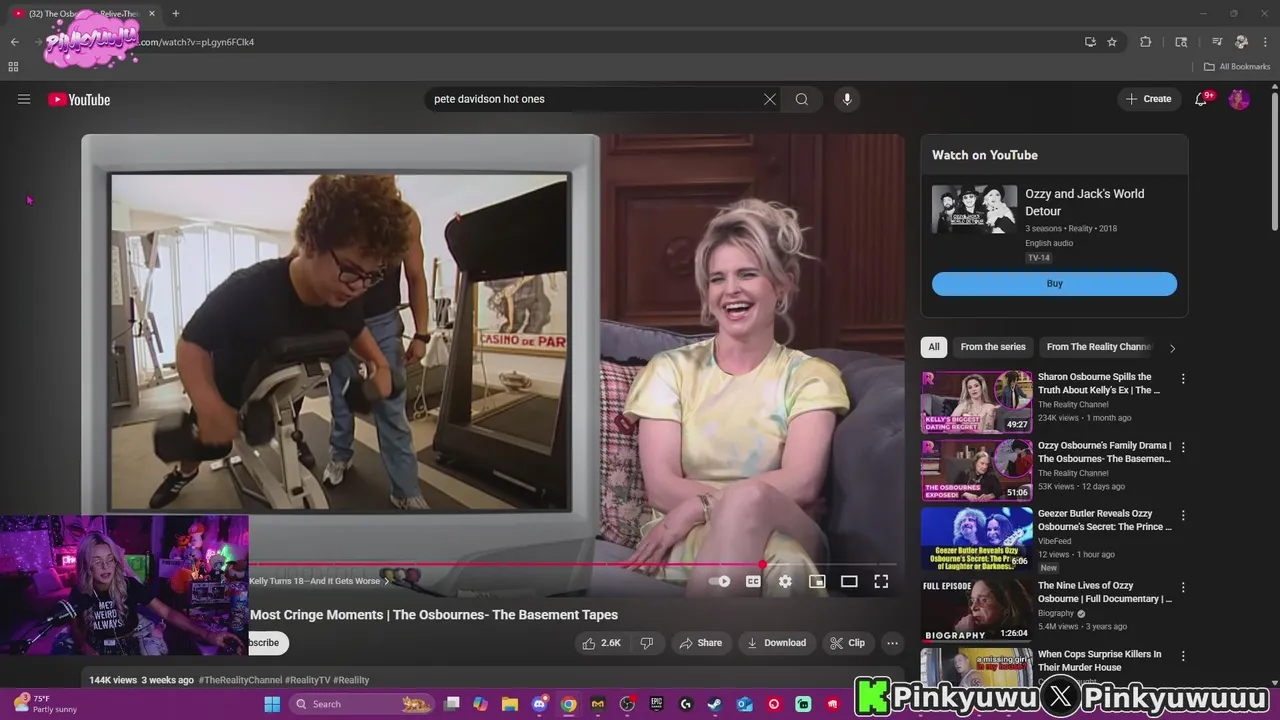Open the notifications bell
1280x720 pixels.
point(1202,99)
